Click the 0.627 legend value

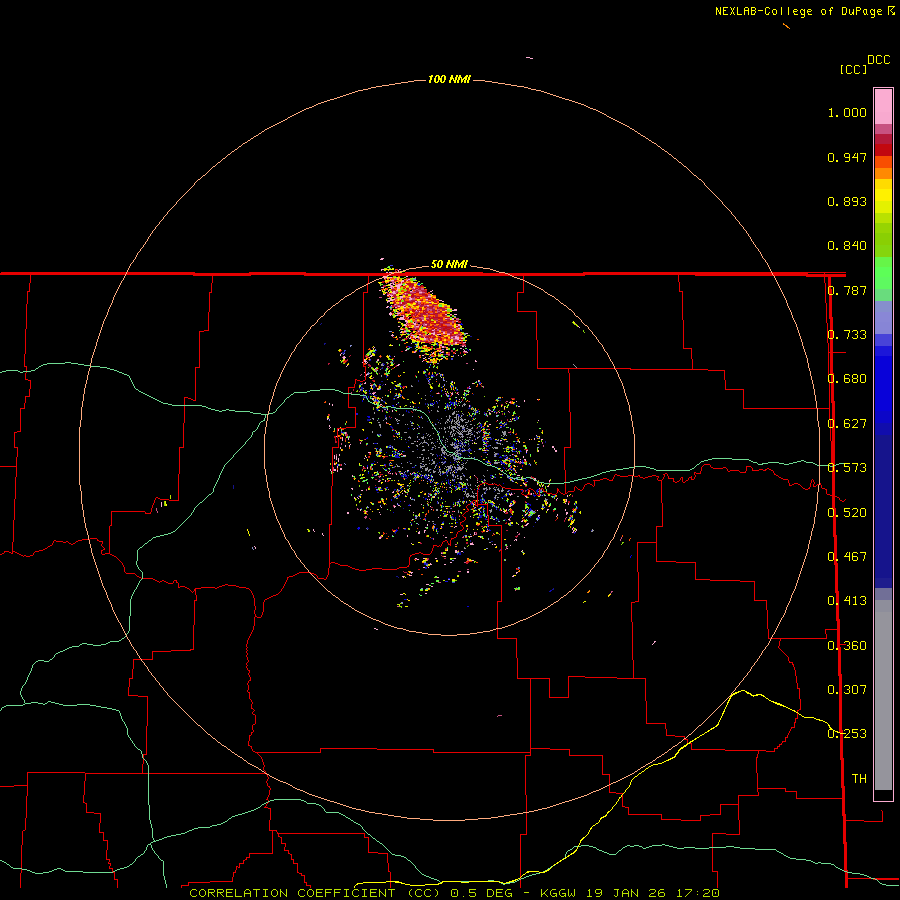[847, 424]
